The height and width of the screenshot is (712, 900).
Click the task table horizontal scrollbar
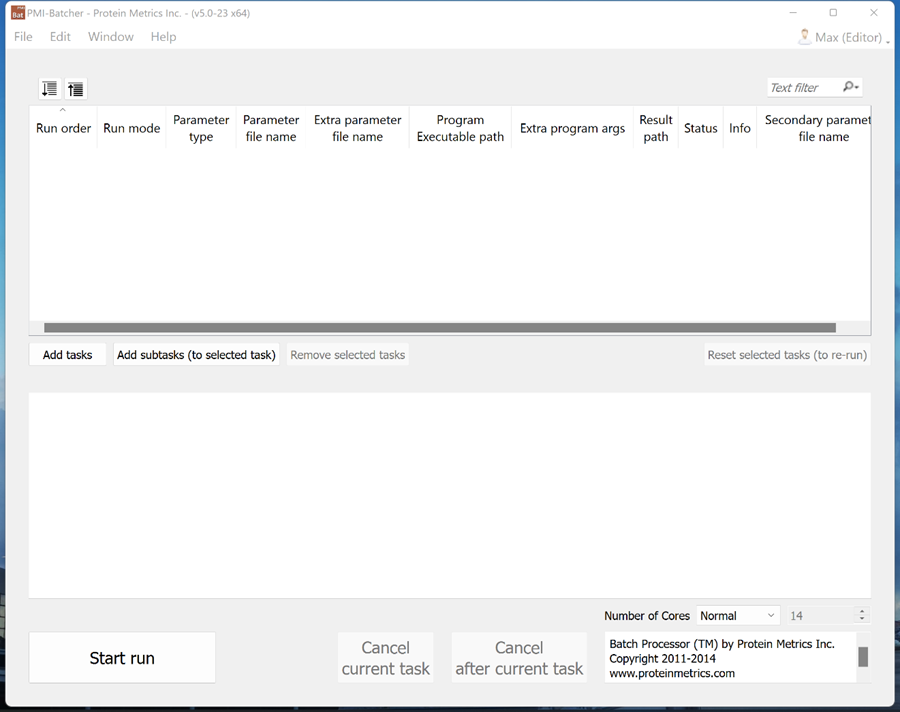tap(440, 328)
